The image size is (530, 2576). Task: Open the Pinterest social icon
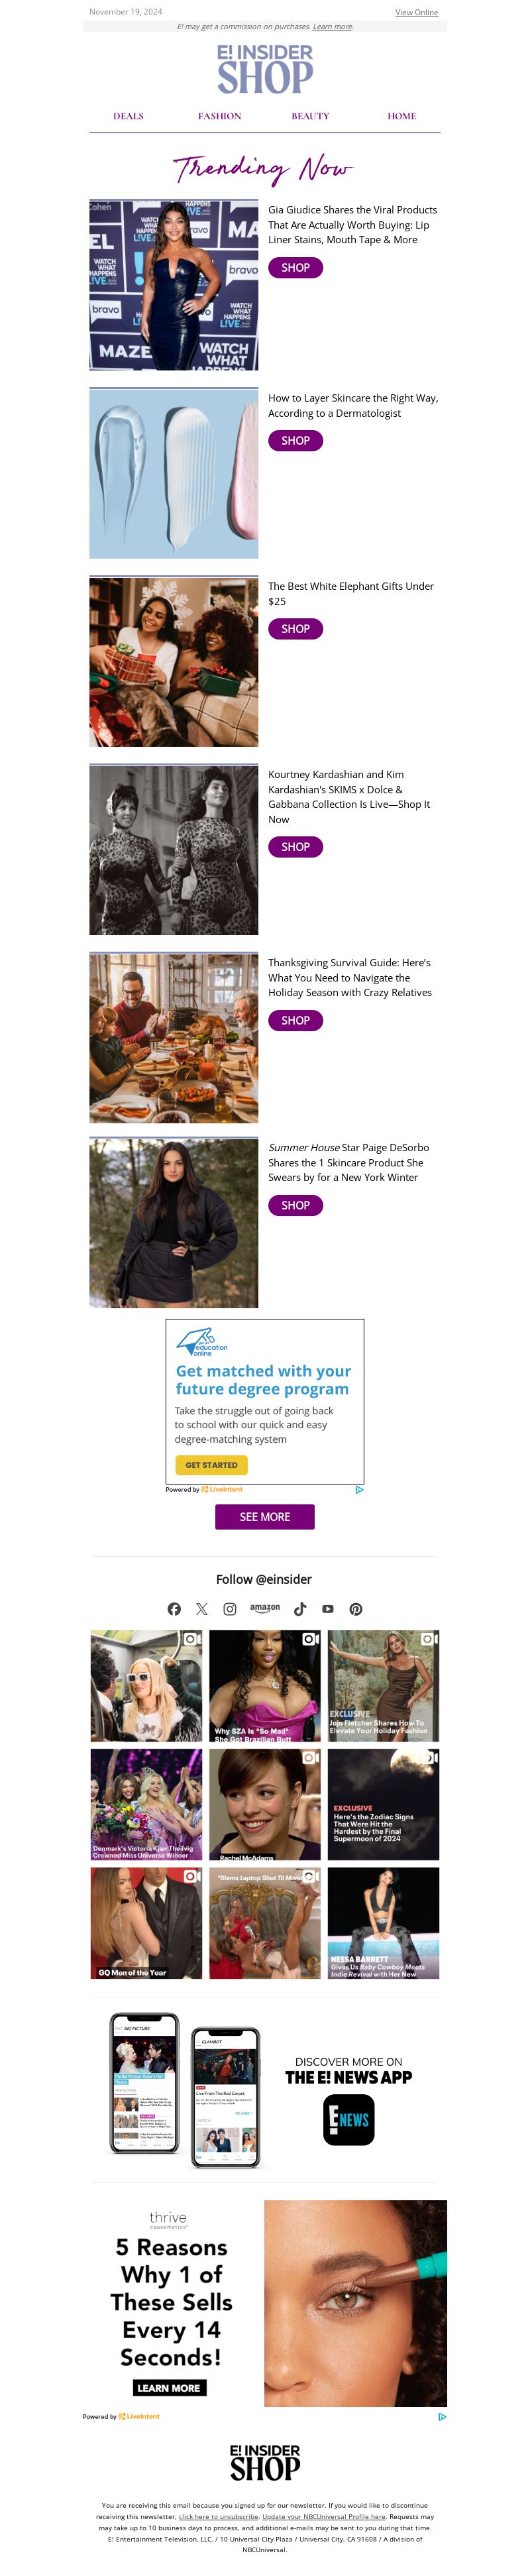click(x=356, y=1609)
